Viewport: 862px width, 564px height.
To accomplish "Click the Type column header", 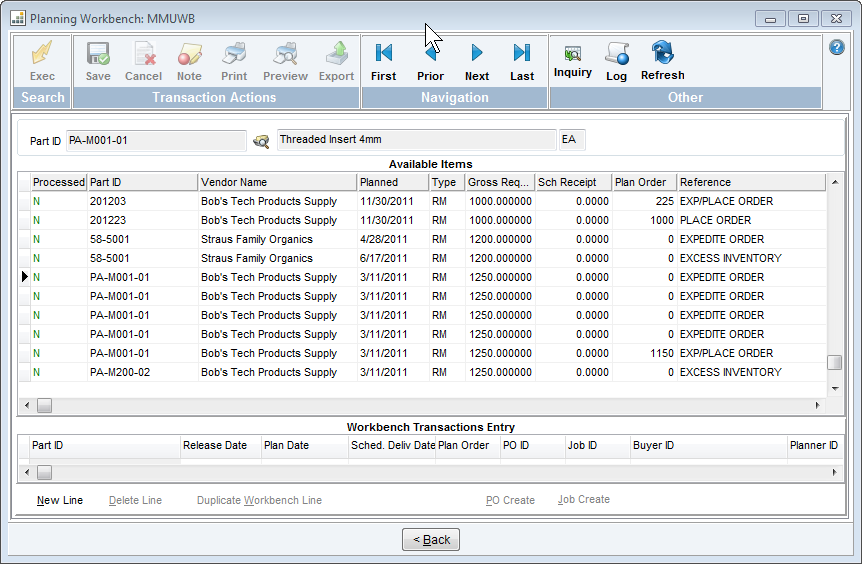I will tap(447, 182).
